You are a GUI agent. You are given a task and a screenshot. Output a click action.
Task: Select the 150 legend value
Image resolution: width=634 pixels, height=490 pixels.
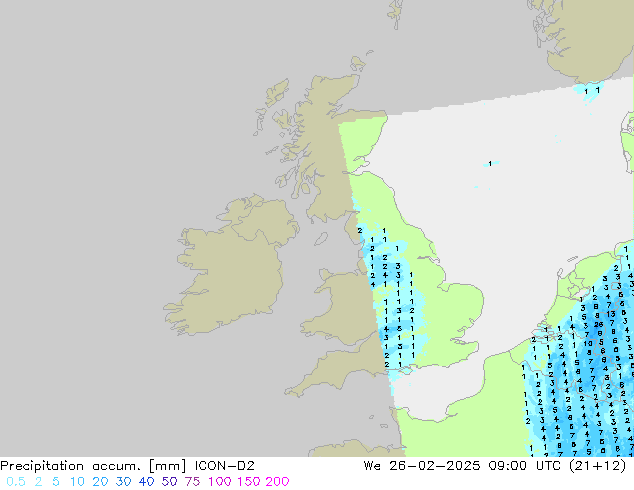[249, 482]
